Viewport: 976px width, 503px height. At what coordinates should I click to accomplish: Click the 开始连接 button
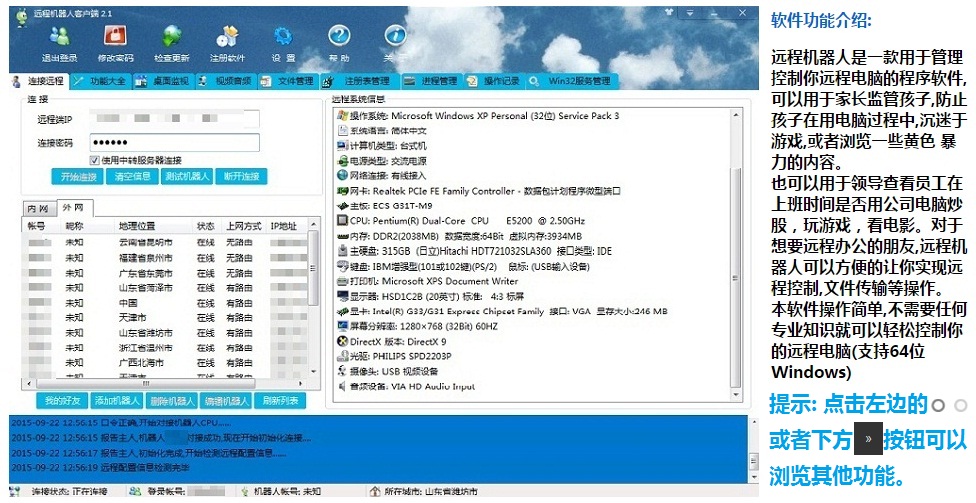[x=78, y=177]
